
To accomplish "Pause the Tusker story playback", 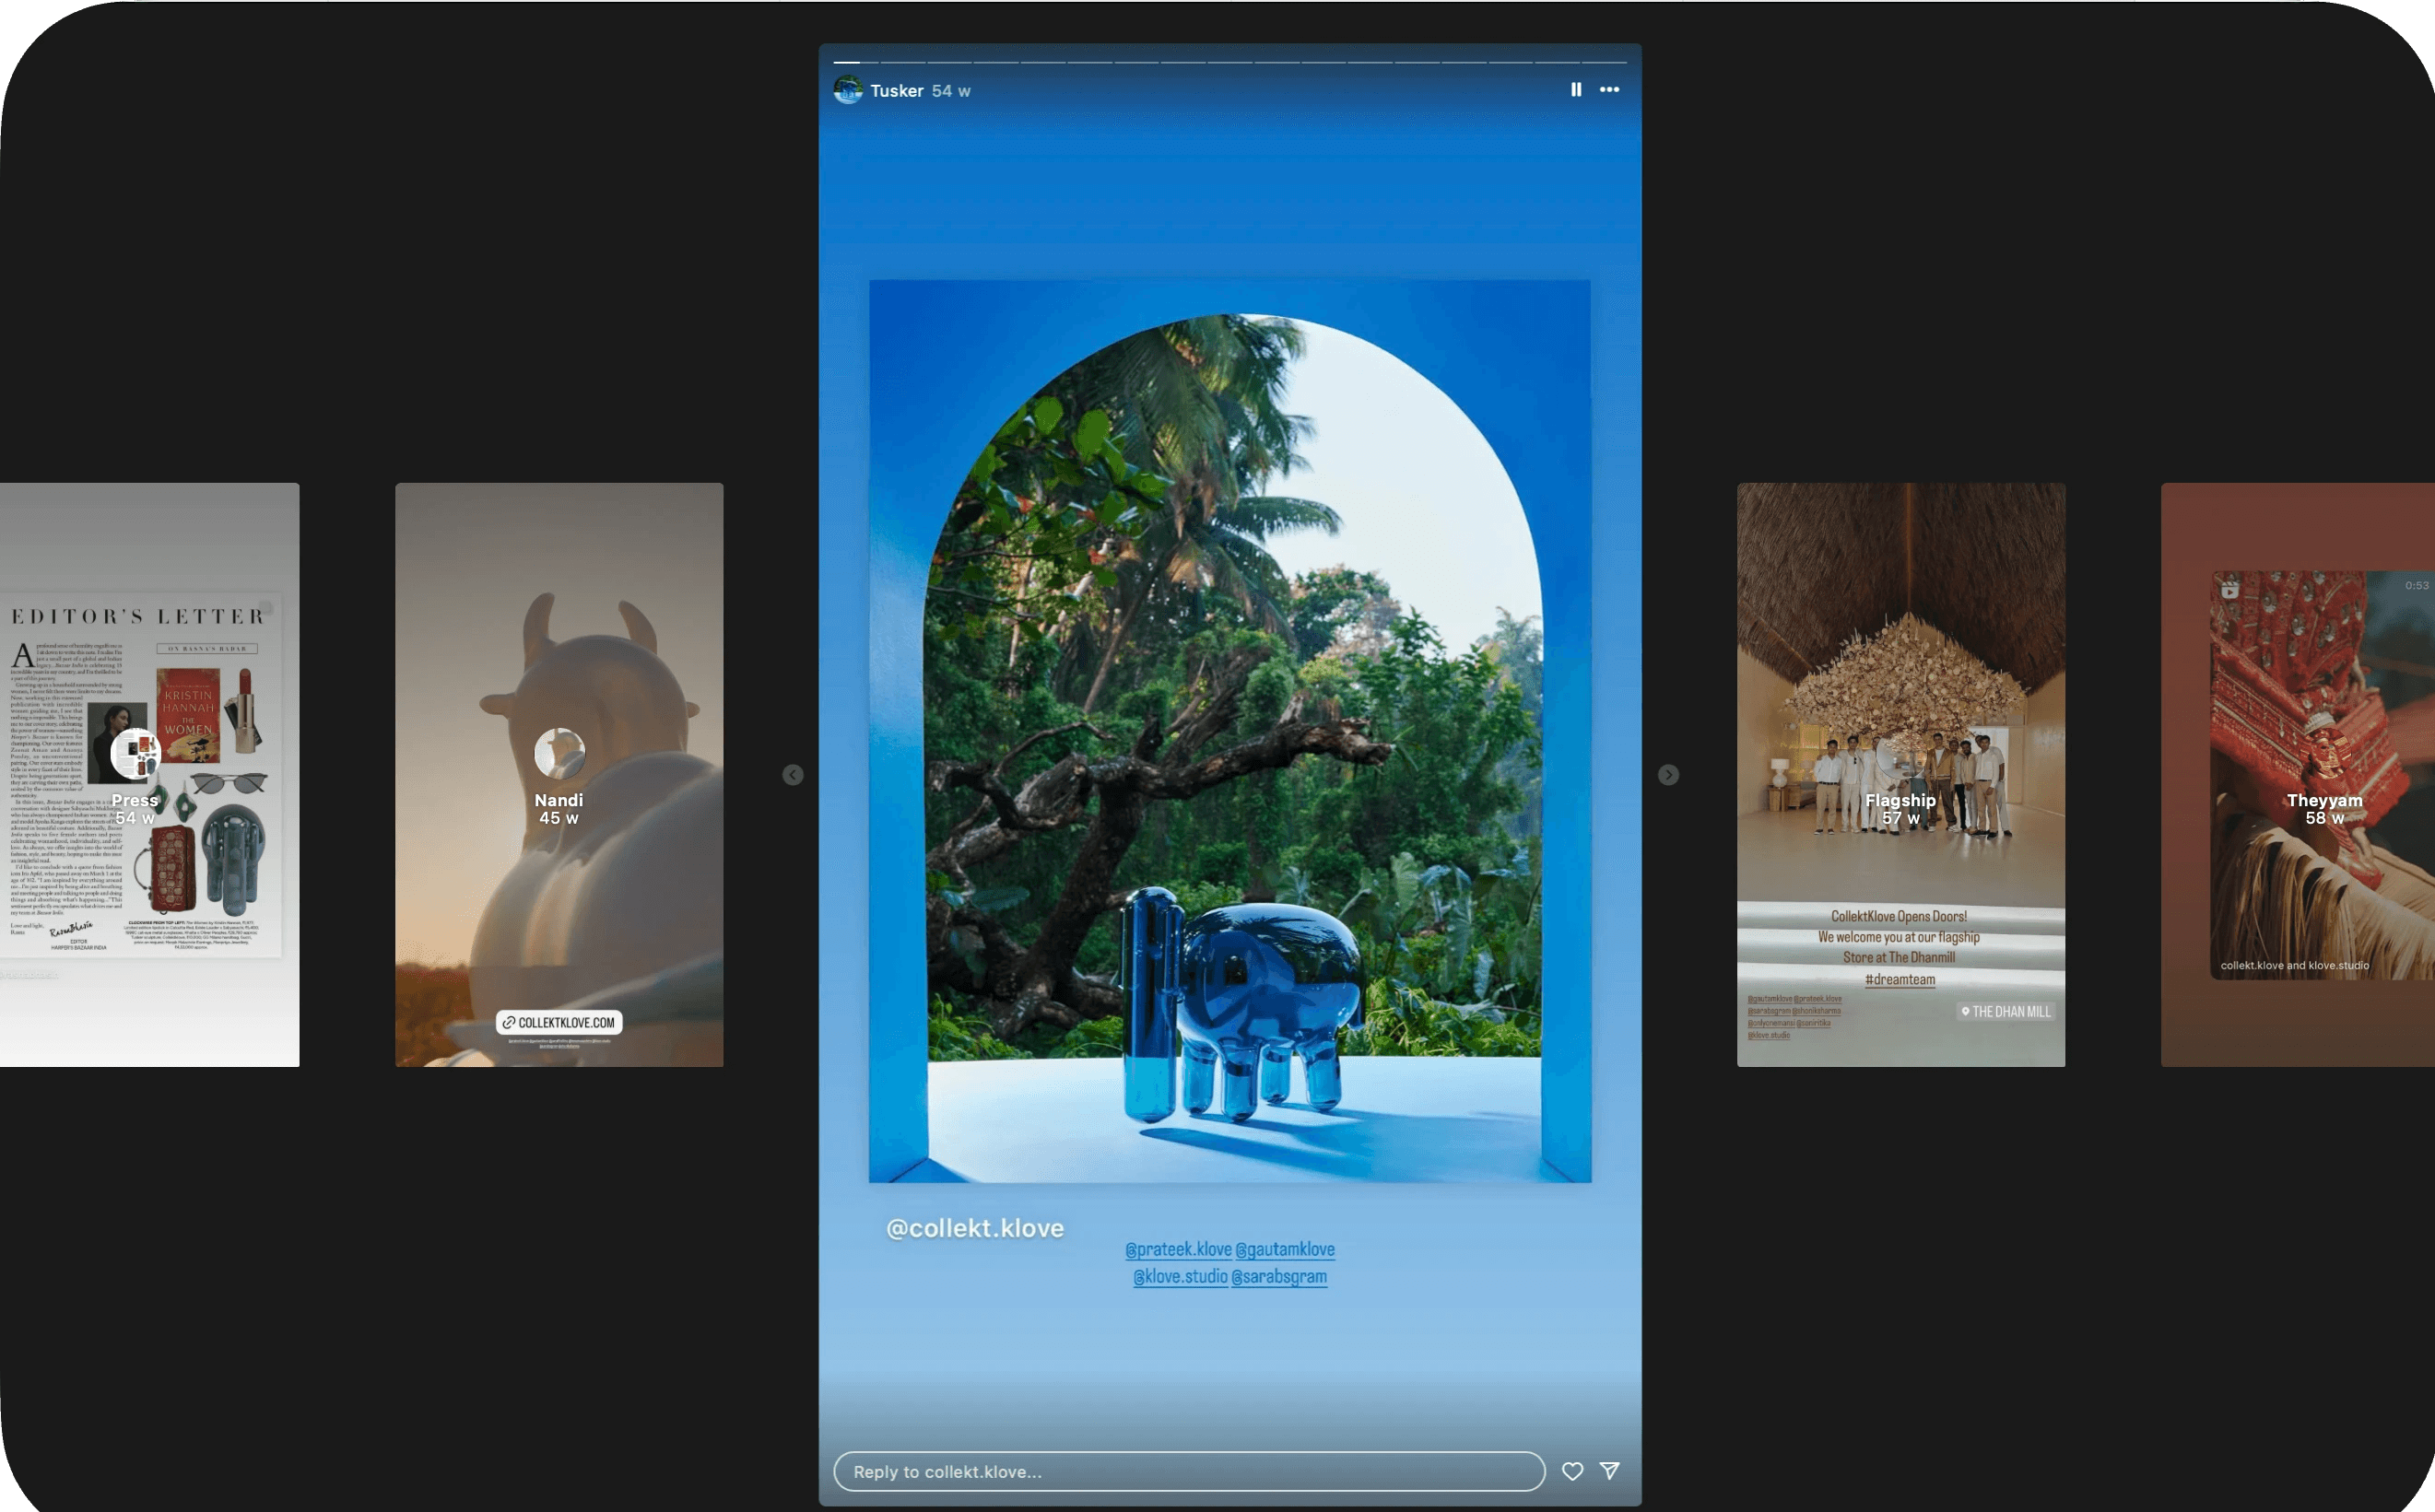I will [x=1576, y=90].
